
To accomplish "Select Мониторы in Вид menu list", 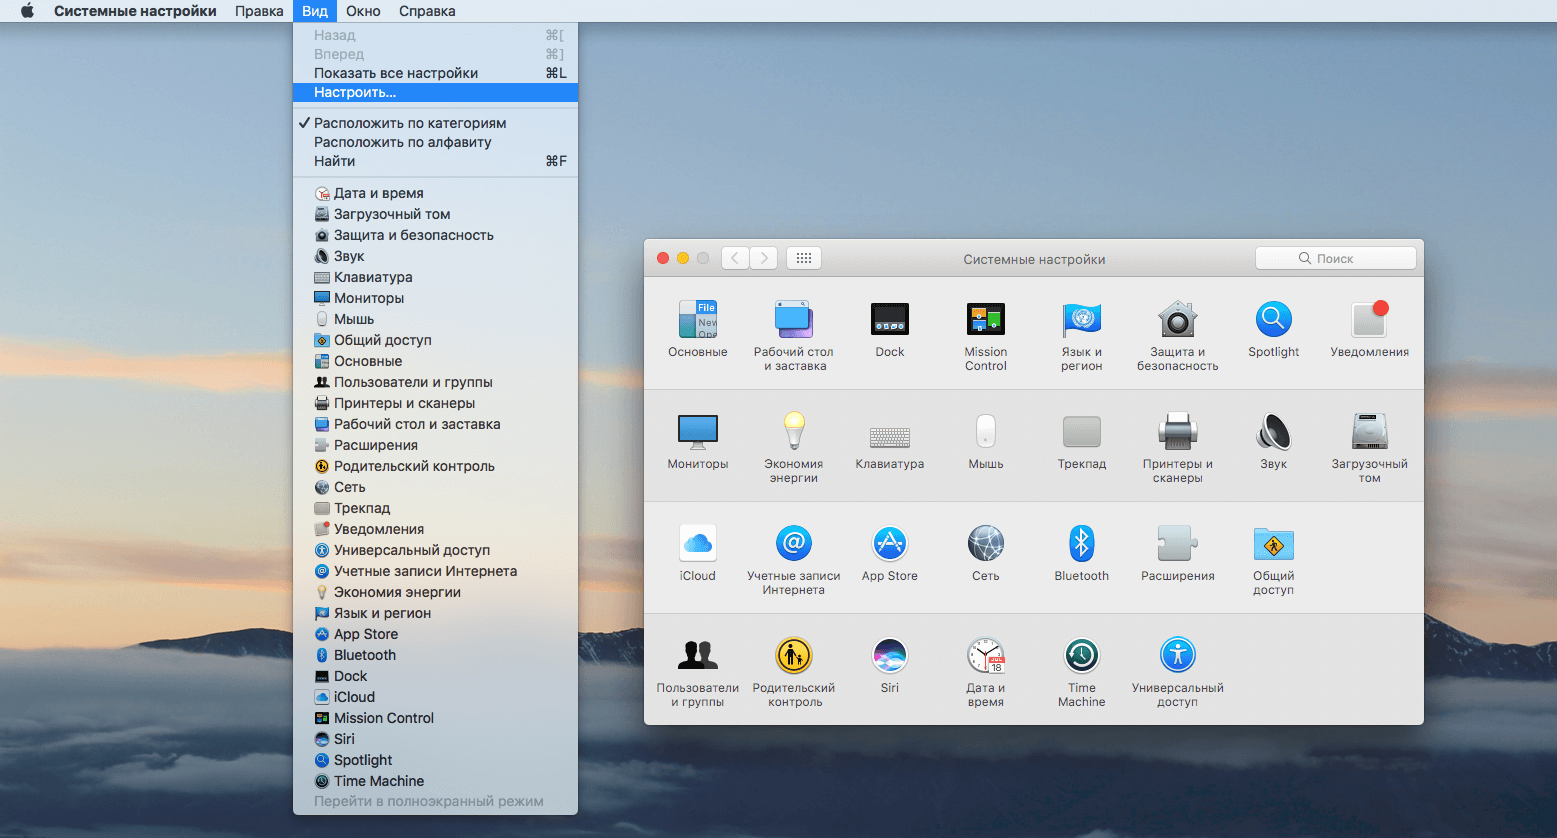I will coord(435,298).
